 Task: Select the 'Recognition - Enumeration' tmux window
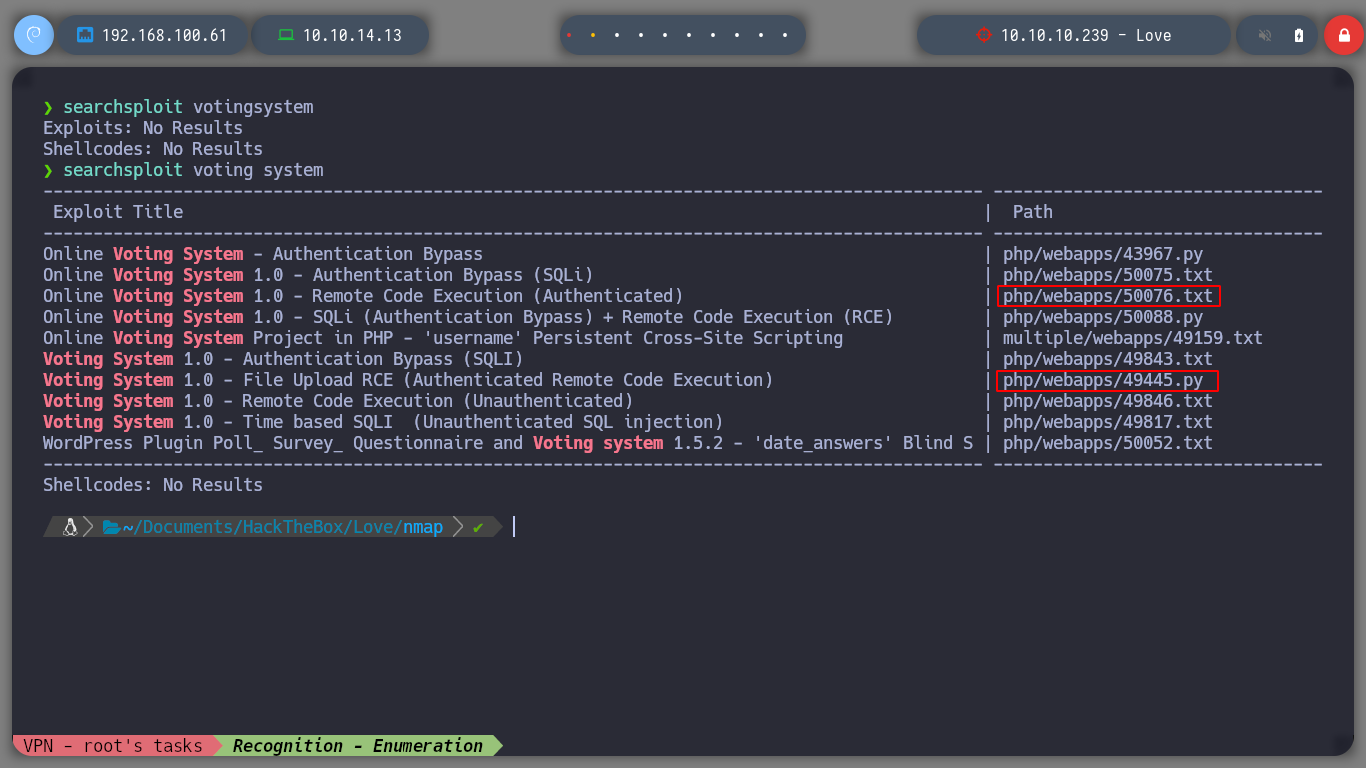pyautogui.click(x=357, y=746)
